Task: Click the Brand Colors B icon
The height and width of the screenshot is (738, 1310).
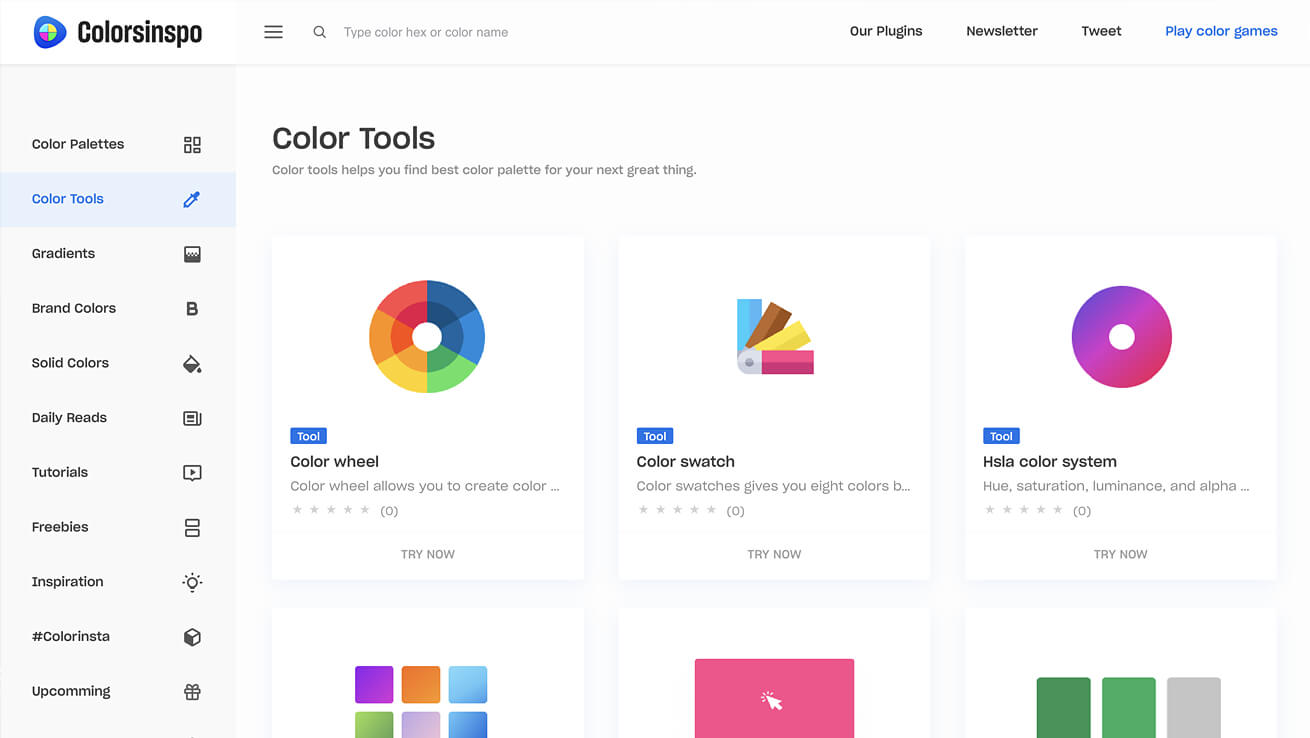Action: [x=192, y=309]
